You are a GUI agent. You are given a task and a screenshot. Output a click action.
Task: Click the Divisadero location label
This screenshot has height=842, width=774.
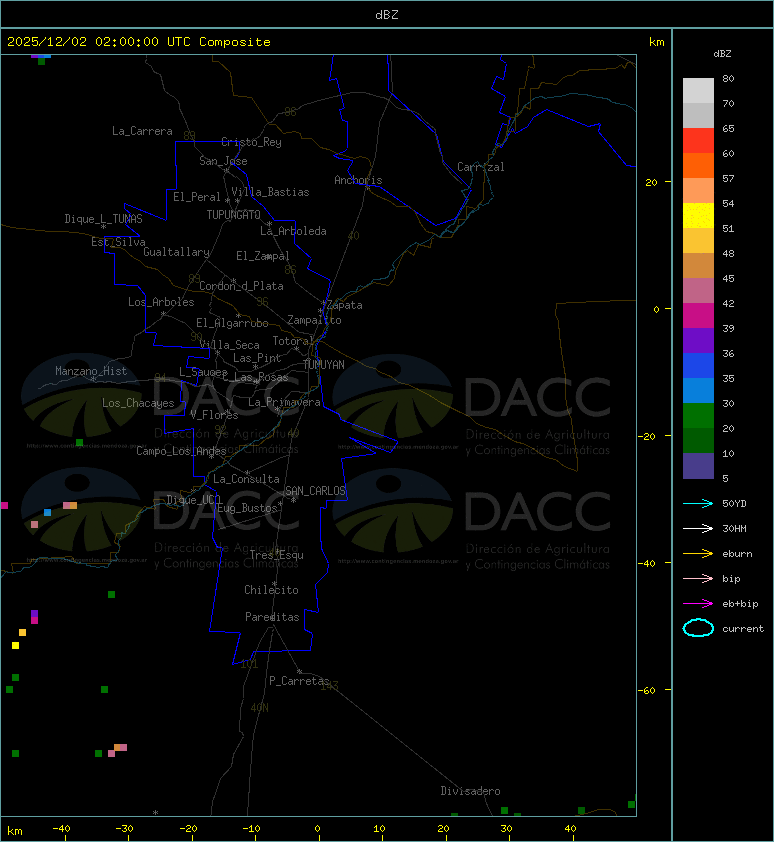(x=471, y=791)
